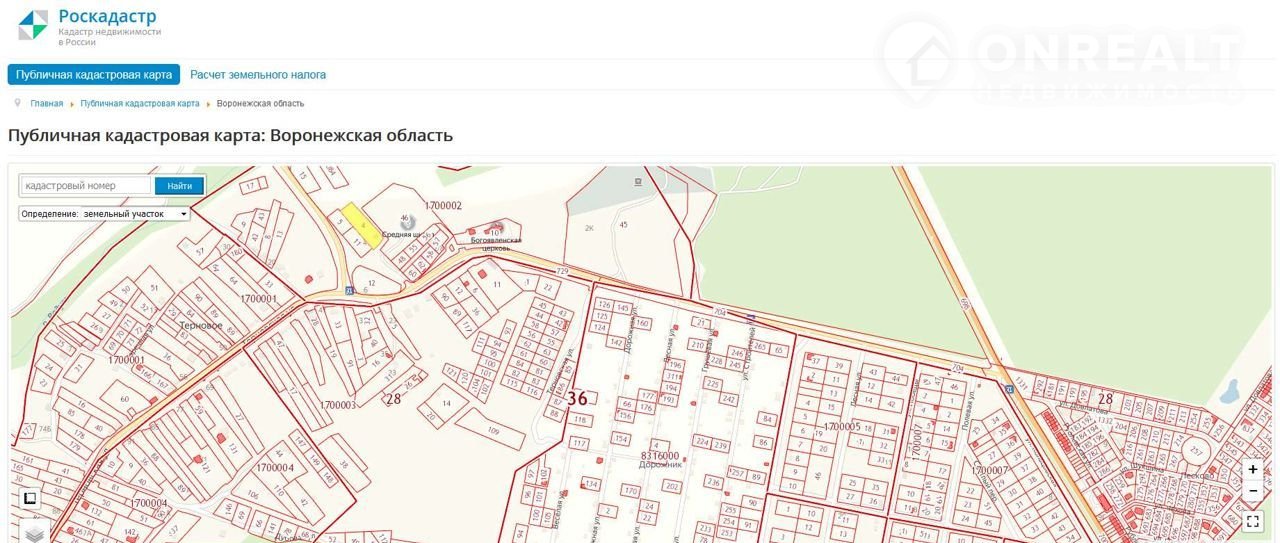Image resolution: width=1280 pixels, height=543 pixels.
Task: Open Публичная кадастровая карта breadcrumb link
Action: pos(140,104)
